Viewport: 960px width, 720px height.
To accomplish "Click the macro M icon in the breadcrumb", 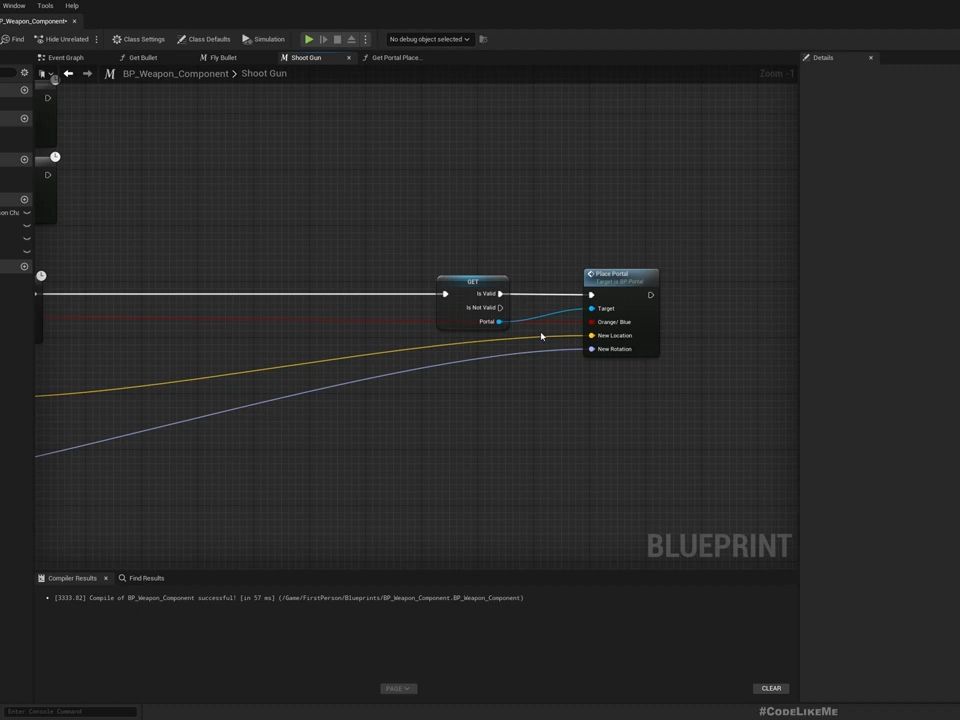I will 110,74.
